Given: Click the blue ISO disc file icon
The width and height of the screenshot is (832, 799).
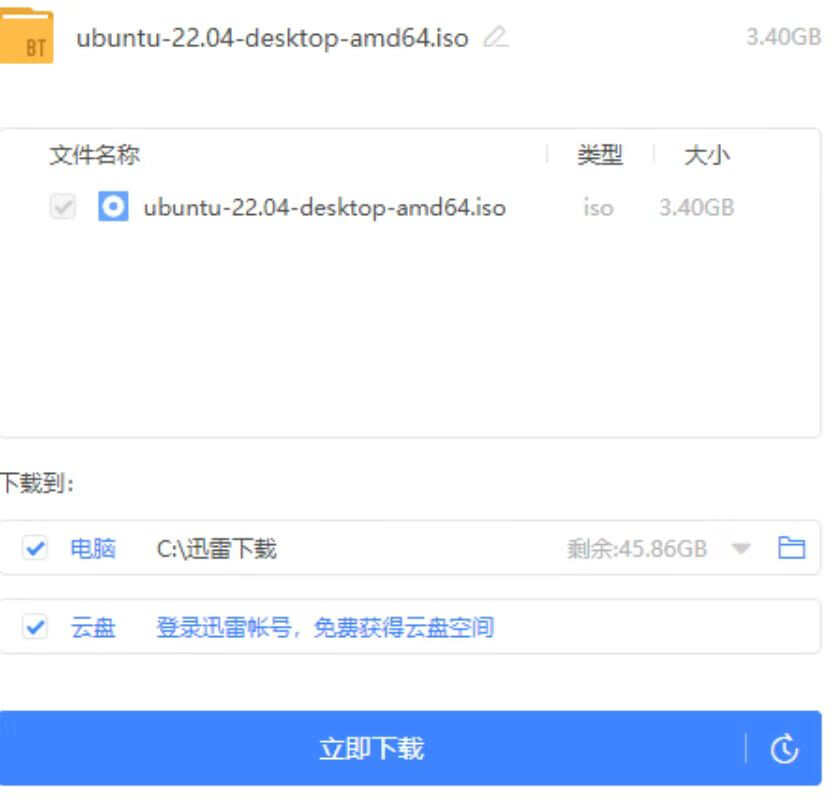Looking at the screenshot, I should (113, 207).
